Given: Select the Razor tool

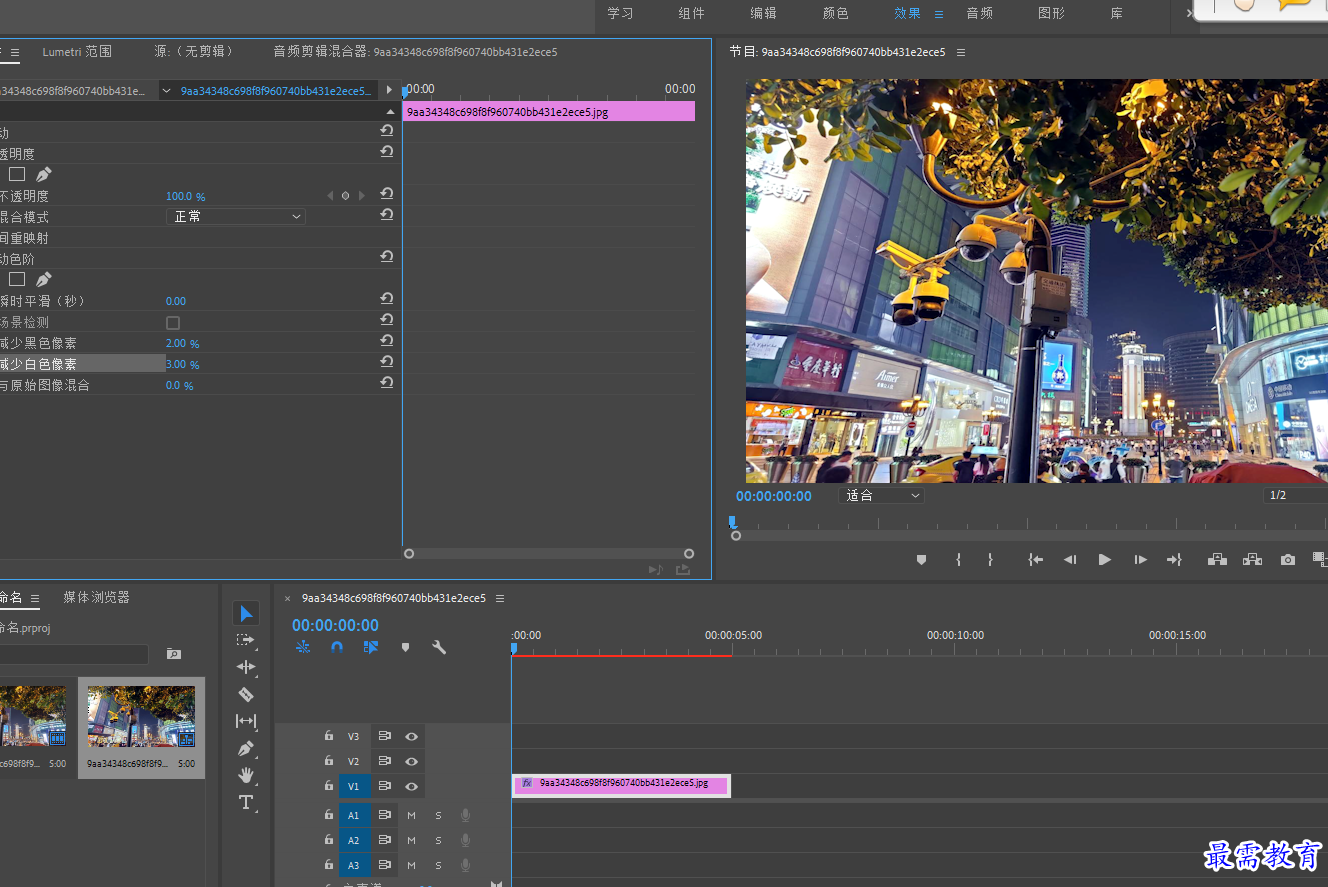Looking at the screenshot, I should click(246, 694).
